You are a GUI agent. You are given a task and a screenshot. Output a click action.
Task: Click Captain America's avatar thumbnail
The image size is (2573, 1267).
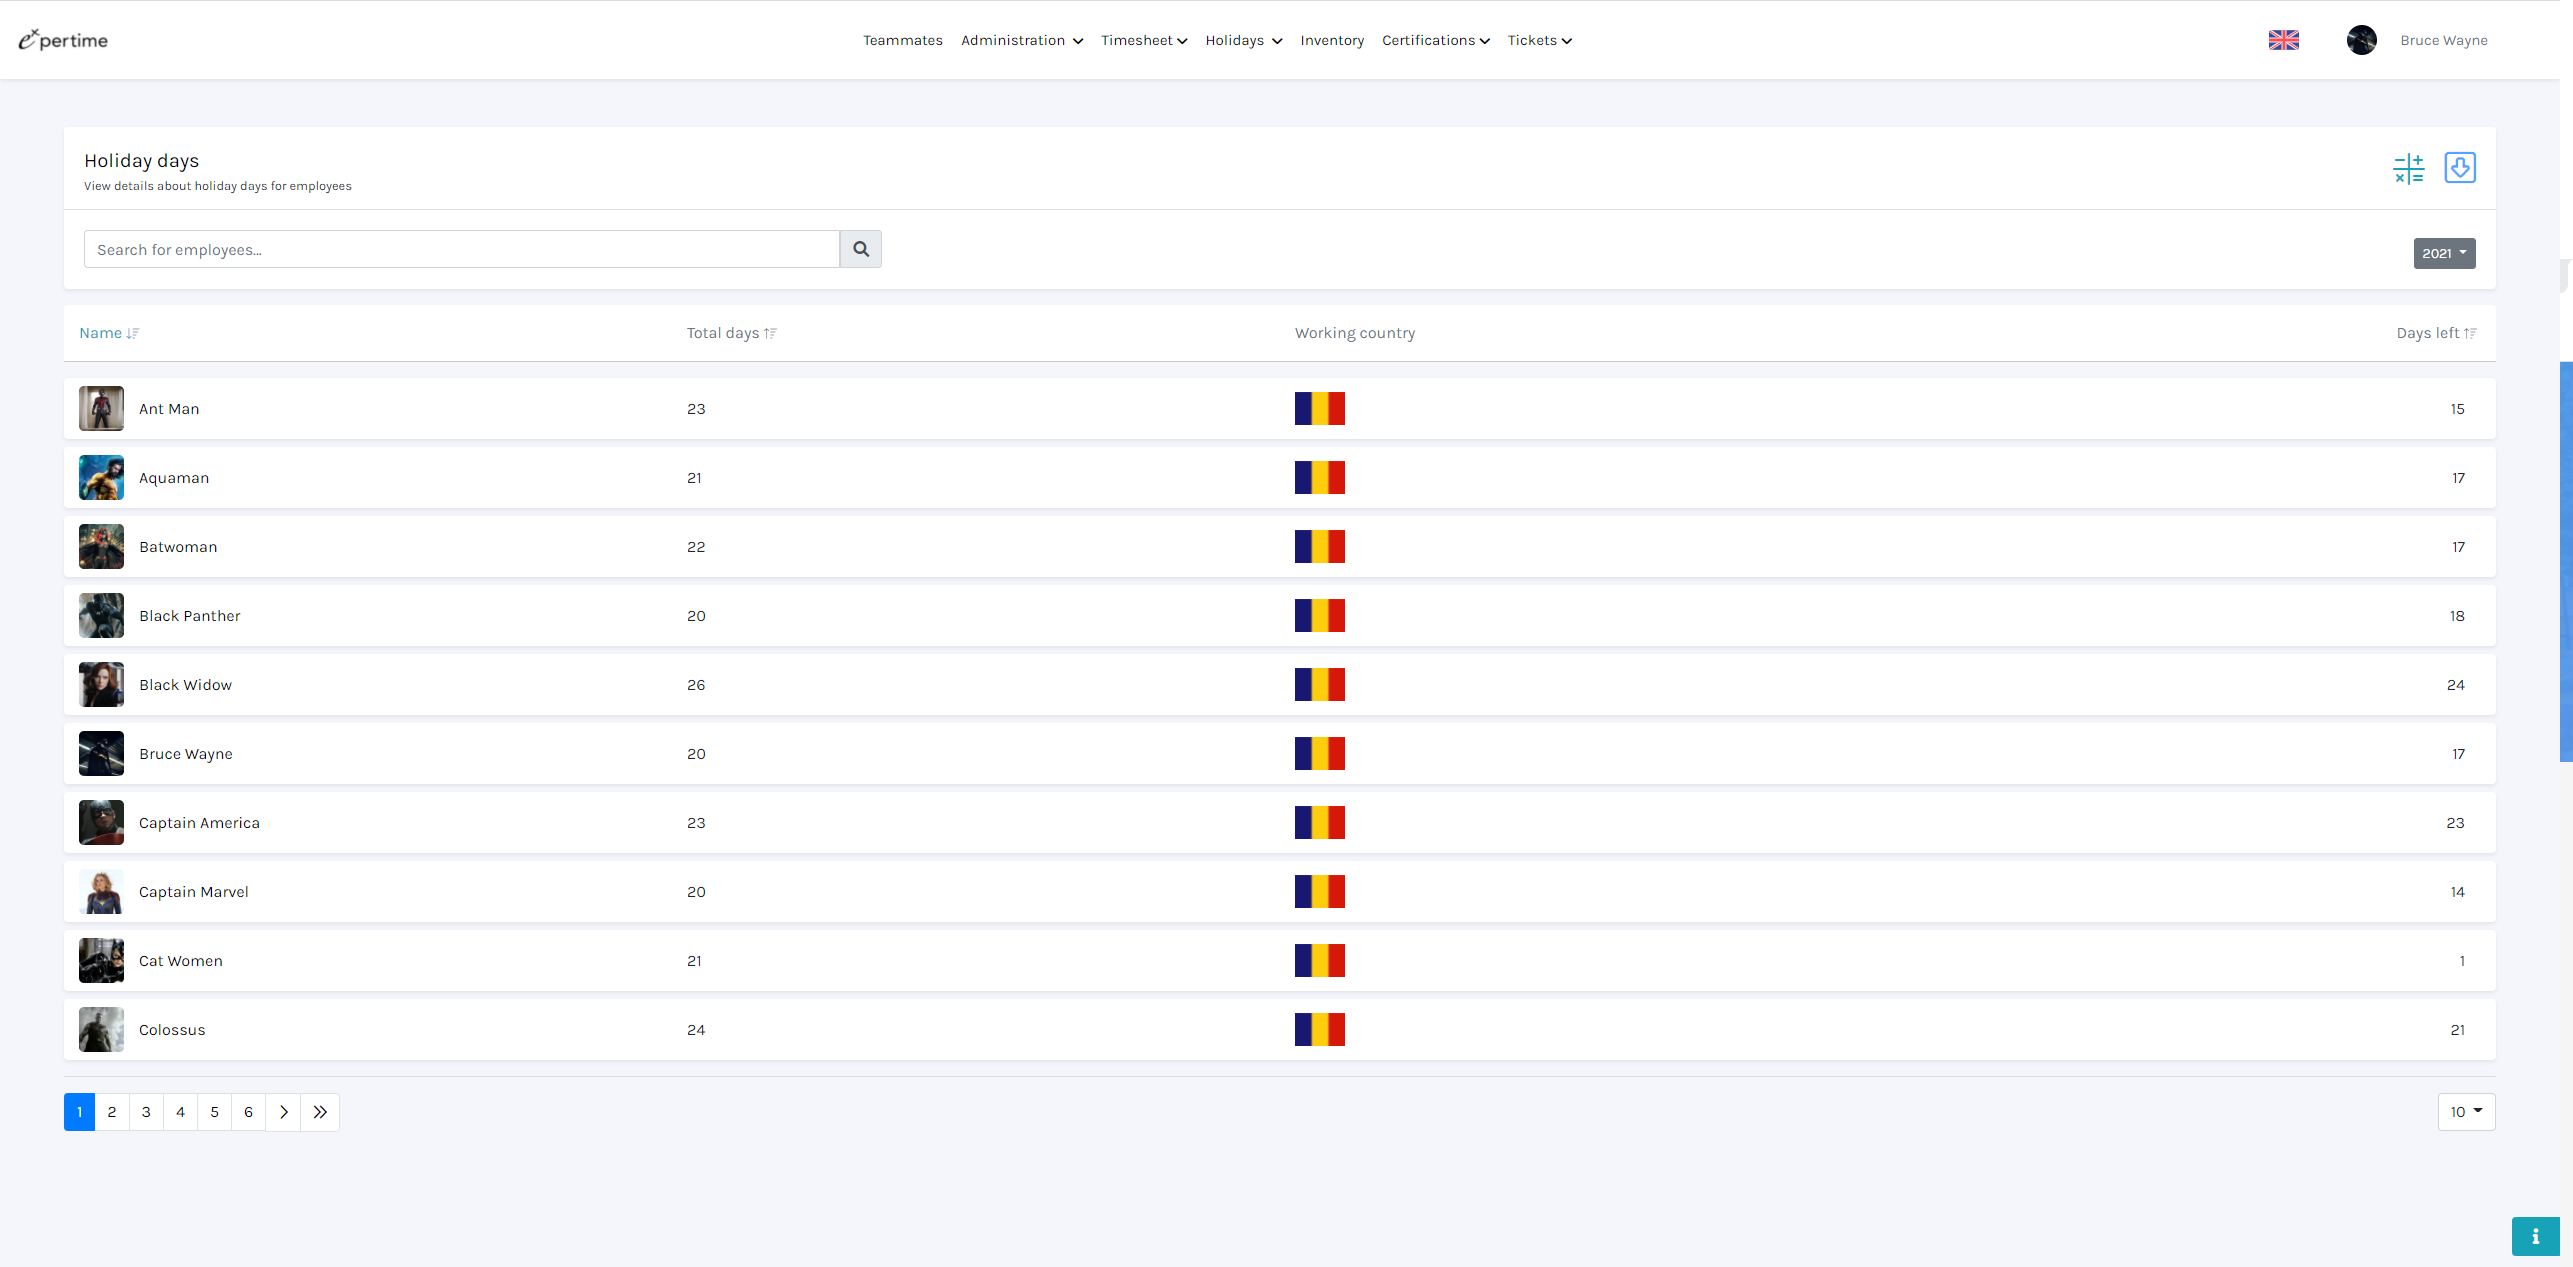101,822
